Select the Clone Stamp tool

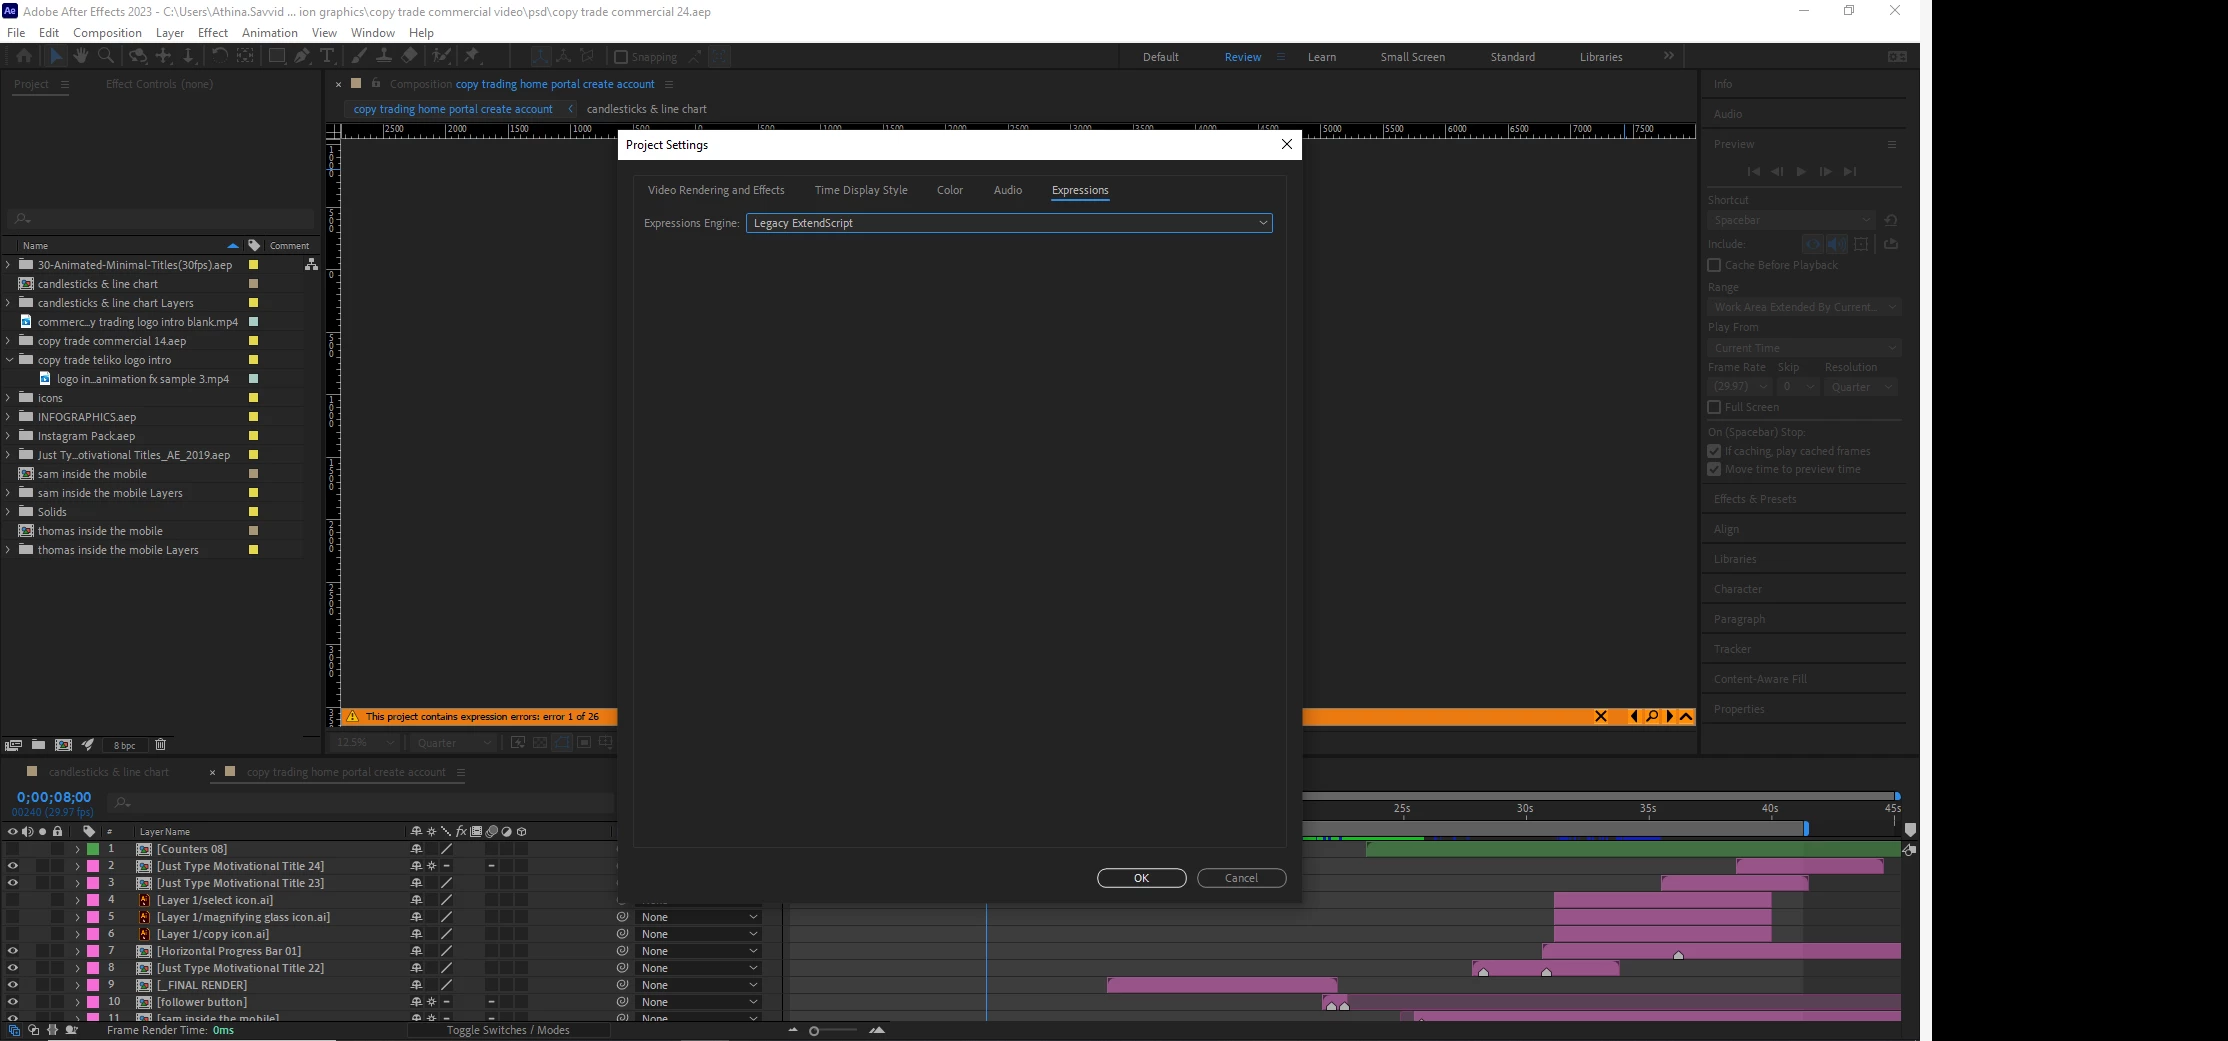[x=383, y=56]
